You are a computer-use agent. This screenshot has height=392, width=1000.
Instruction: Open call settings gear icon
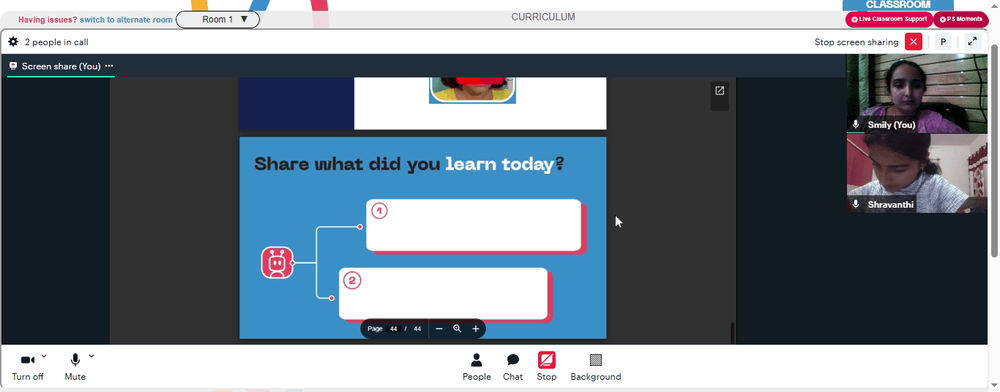(x=13, y=42)
